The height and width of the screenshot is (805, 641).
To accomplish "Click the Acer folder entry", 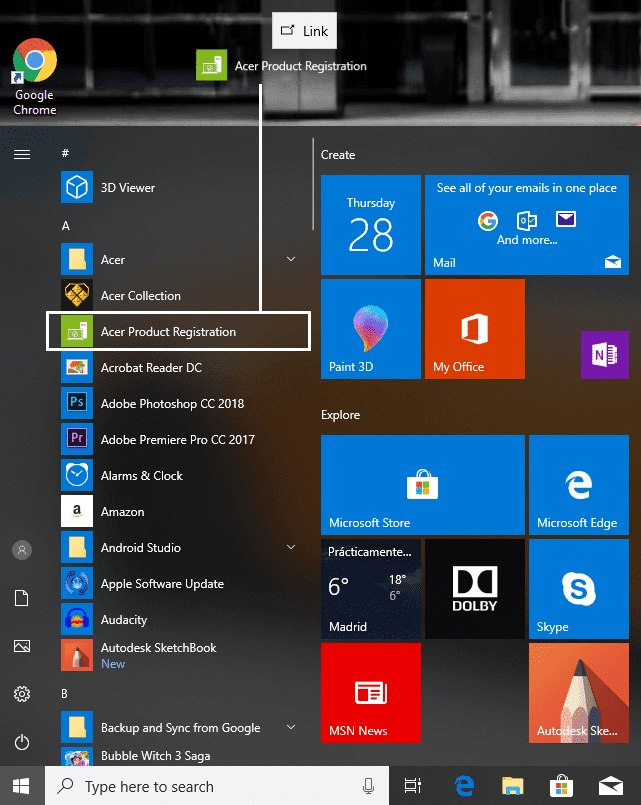I will (x=178, y=259).
